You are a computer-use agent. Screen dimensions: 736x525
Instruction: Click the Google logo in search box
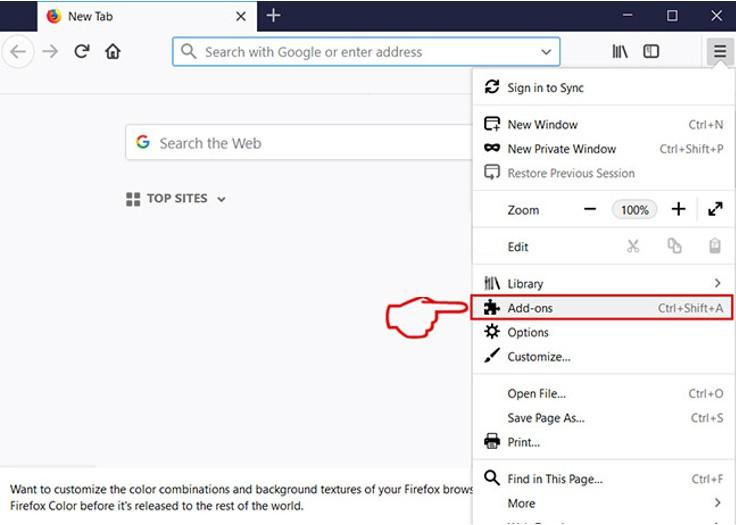tap(143, 142)
